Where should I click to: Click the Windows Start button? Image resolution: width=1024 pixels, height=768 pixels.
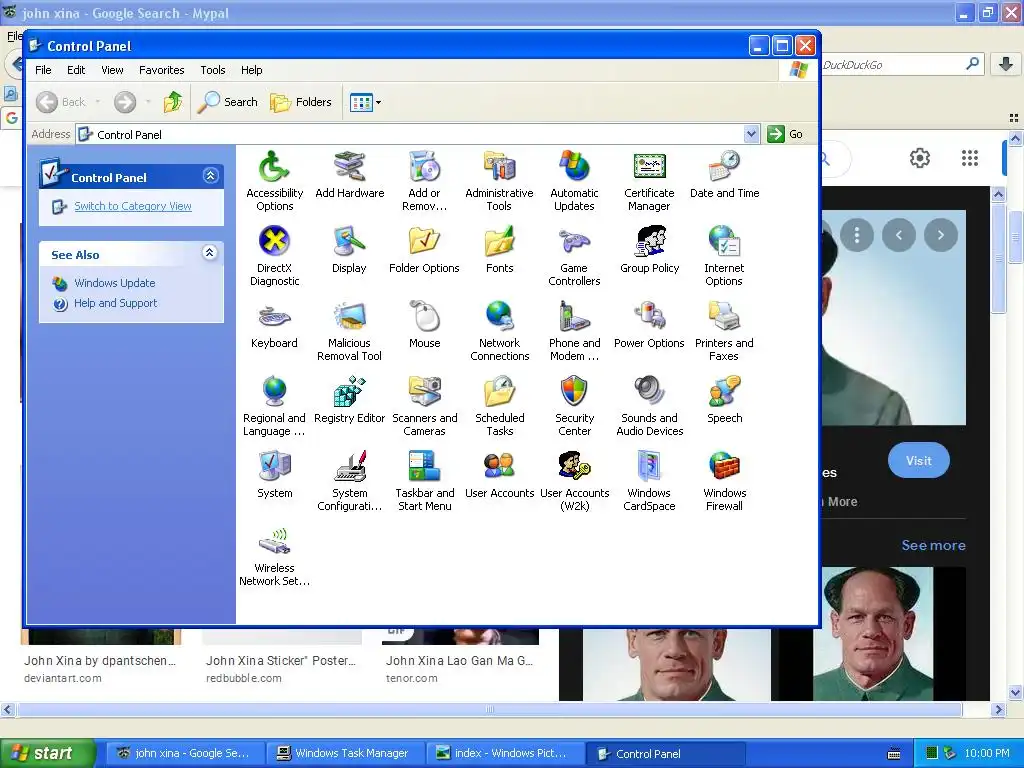(47, 753)
